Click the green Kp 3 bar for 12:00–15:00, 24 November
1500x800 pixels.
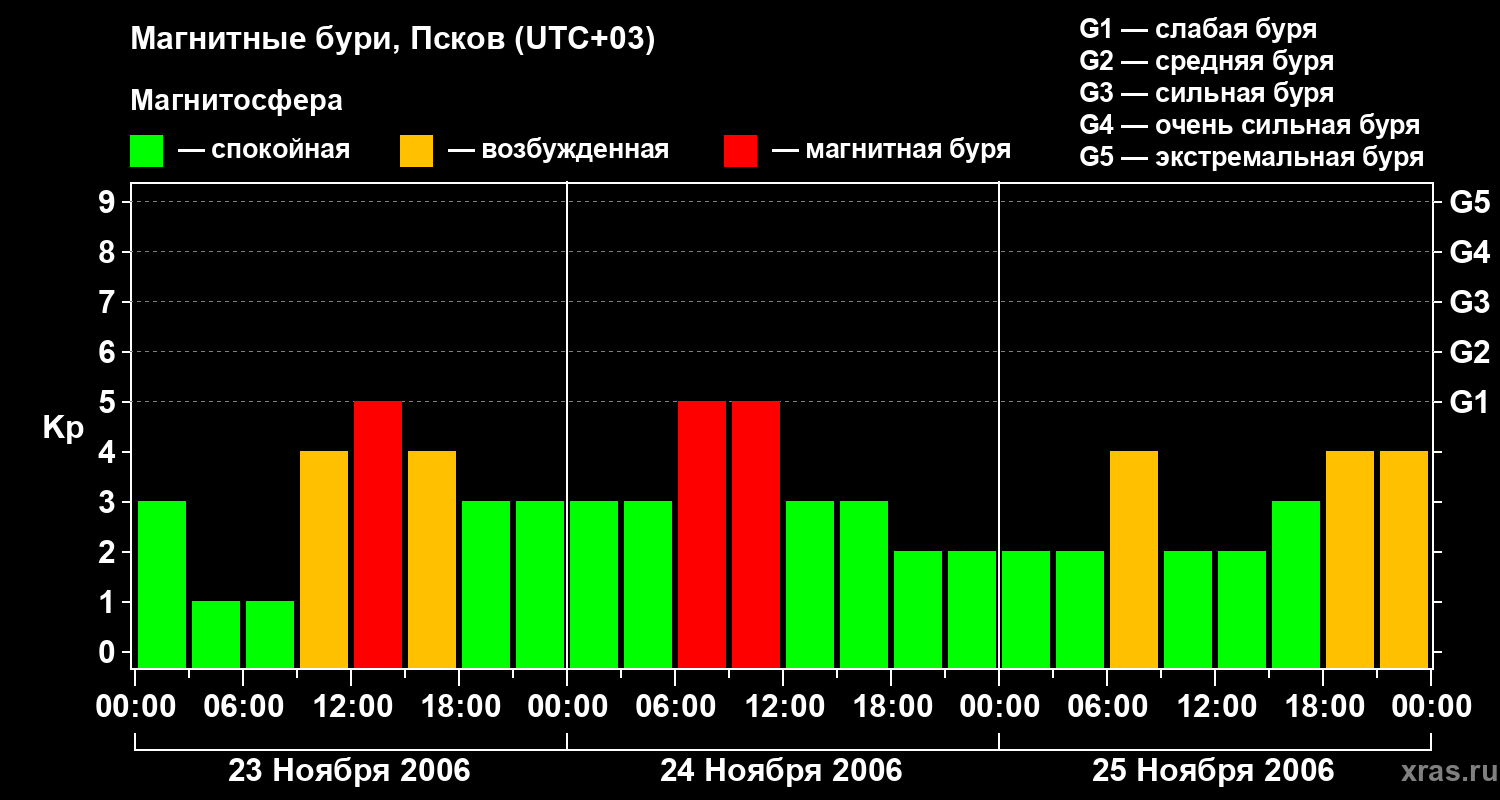coord(810,584)
